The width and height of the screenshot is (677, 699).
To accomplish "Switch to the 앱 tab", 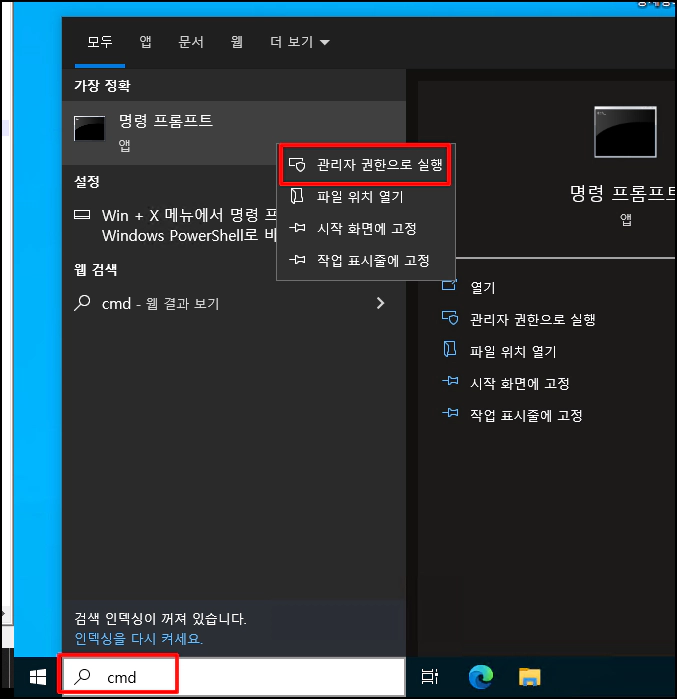I will 145,42.
